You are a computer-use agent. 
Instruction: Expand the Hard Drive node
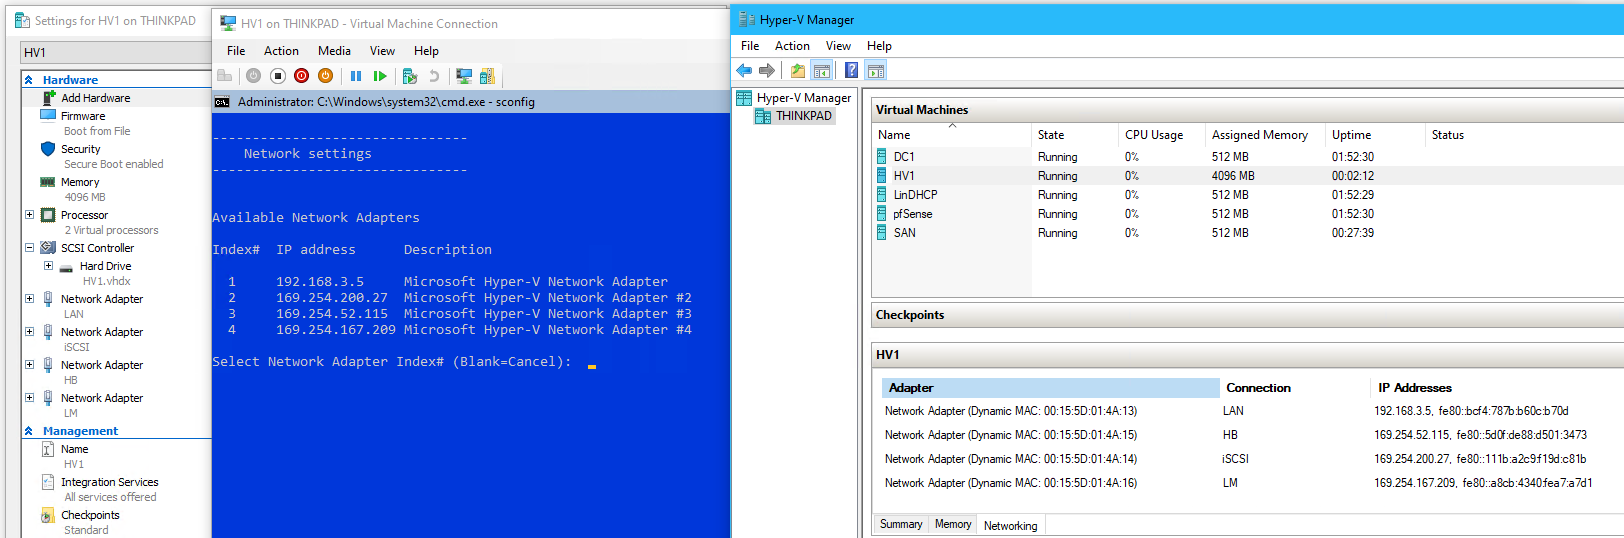pos(48,266)
